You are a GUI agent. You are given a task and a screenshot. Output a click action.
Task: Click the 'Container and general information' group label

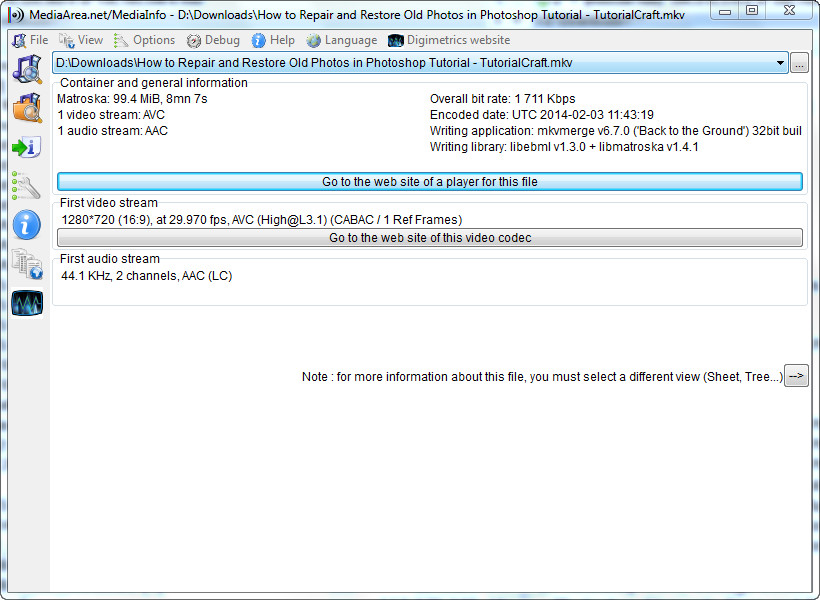pyautogui.click(x=154, y=83)
